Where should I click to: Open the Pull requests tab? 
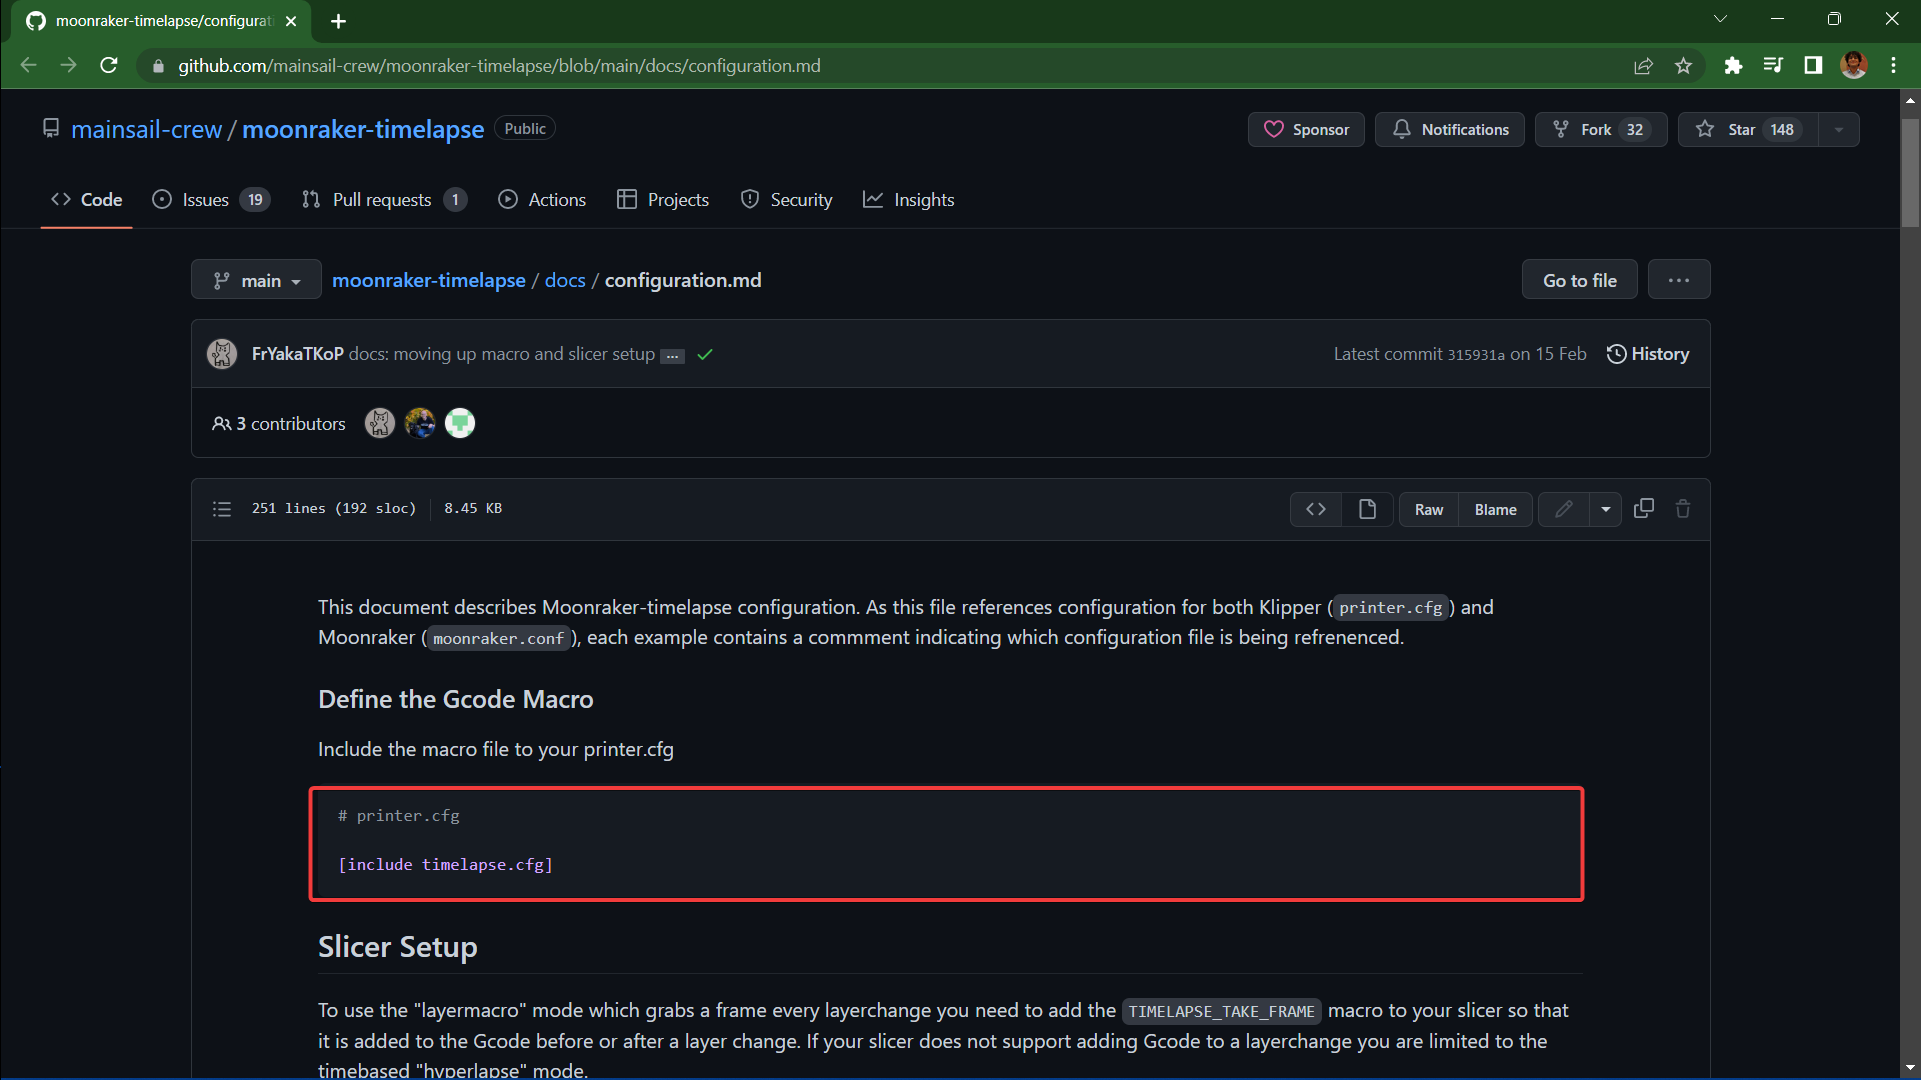click(384, 200)
